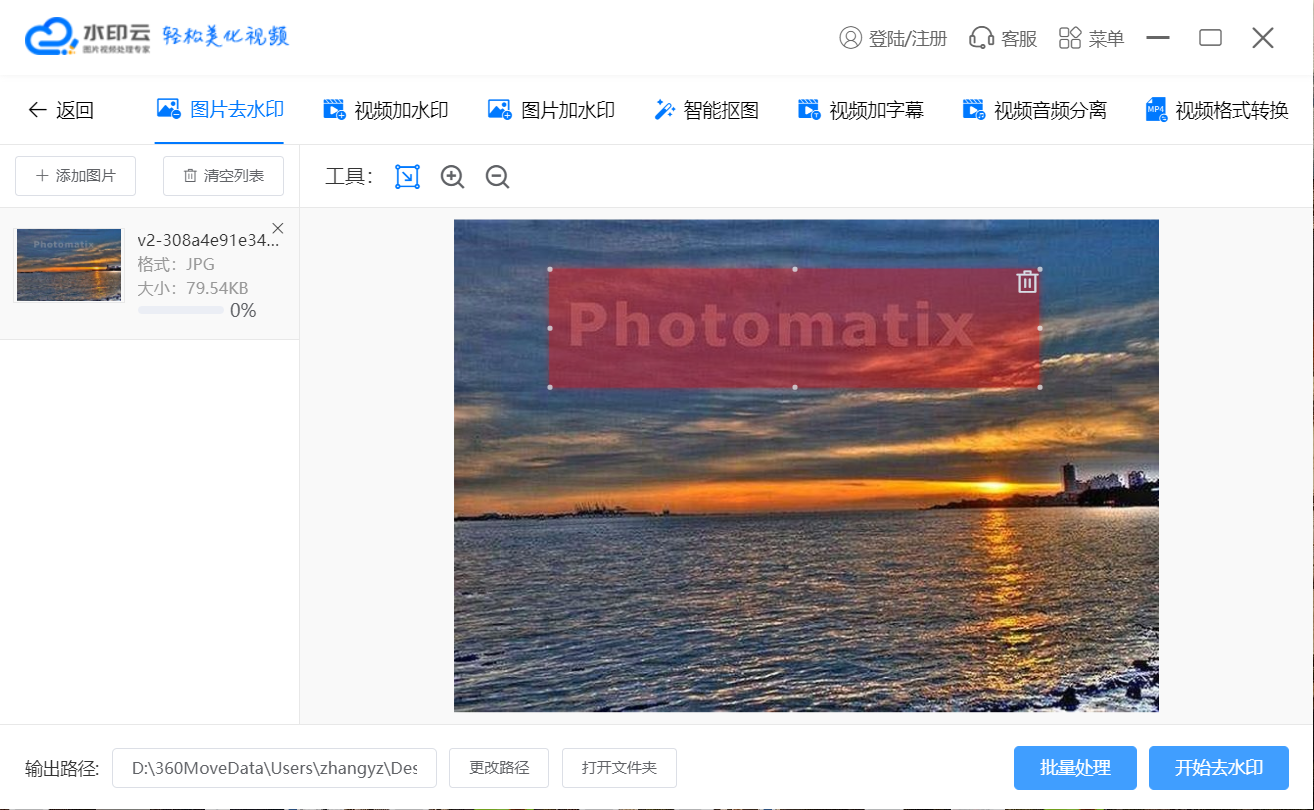Select the sunset image thumbnail in list
The height and width of the screenshot is (810, 1314).
[x=69, y=265]
